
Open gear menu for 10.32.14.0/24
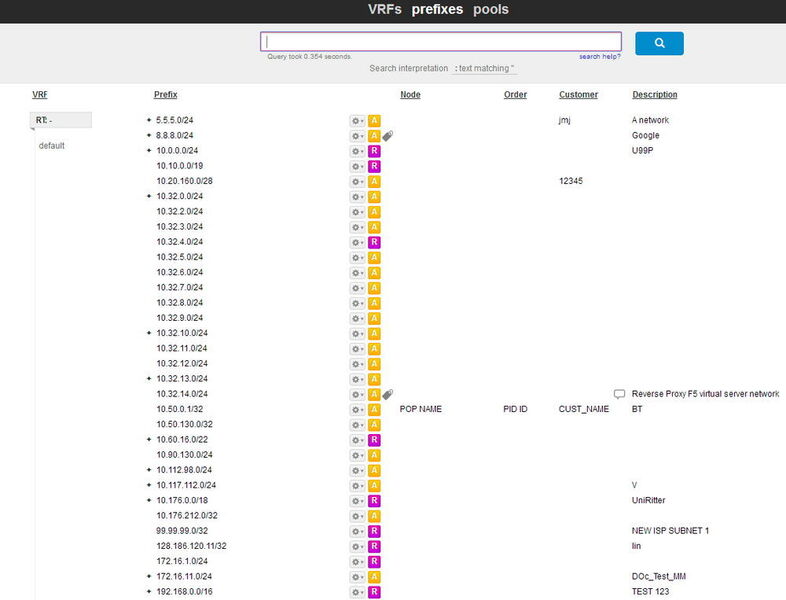pos(357,394)
